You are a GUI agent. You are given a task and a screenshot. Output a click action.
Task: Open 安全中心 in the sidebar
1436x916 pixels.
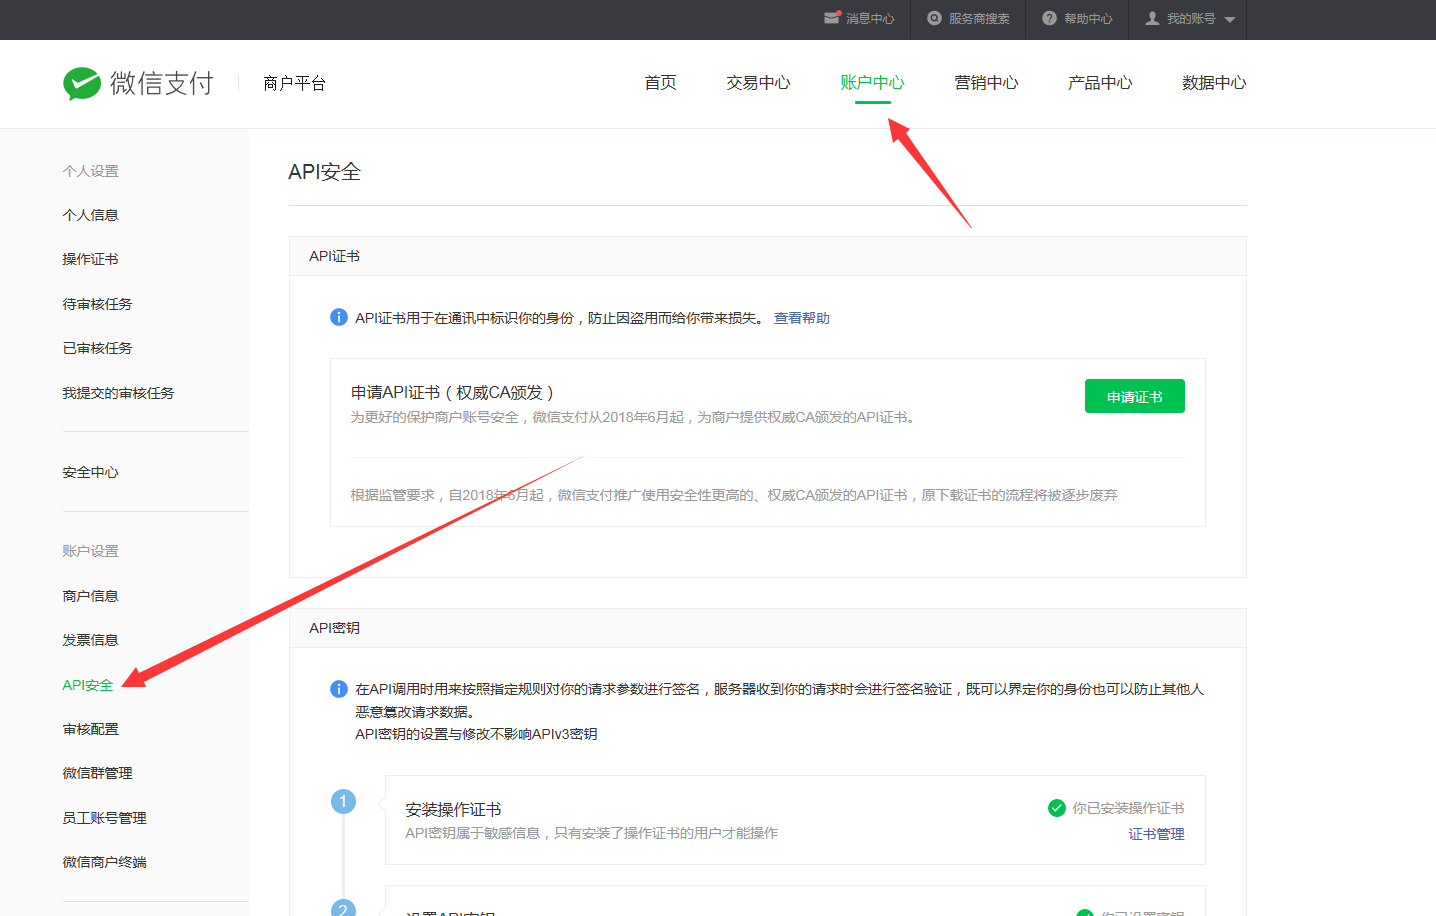point(90,472)
